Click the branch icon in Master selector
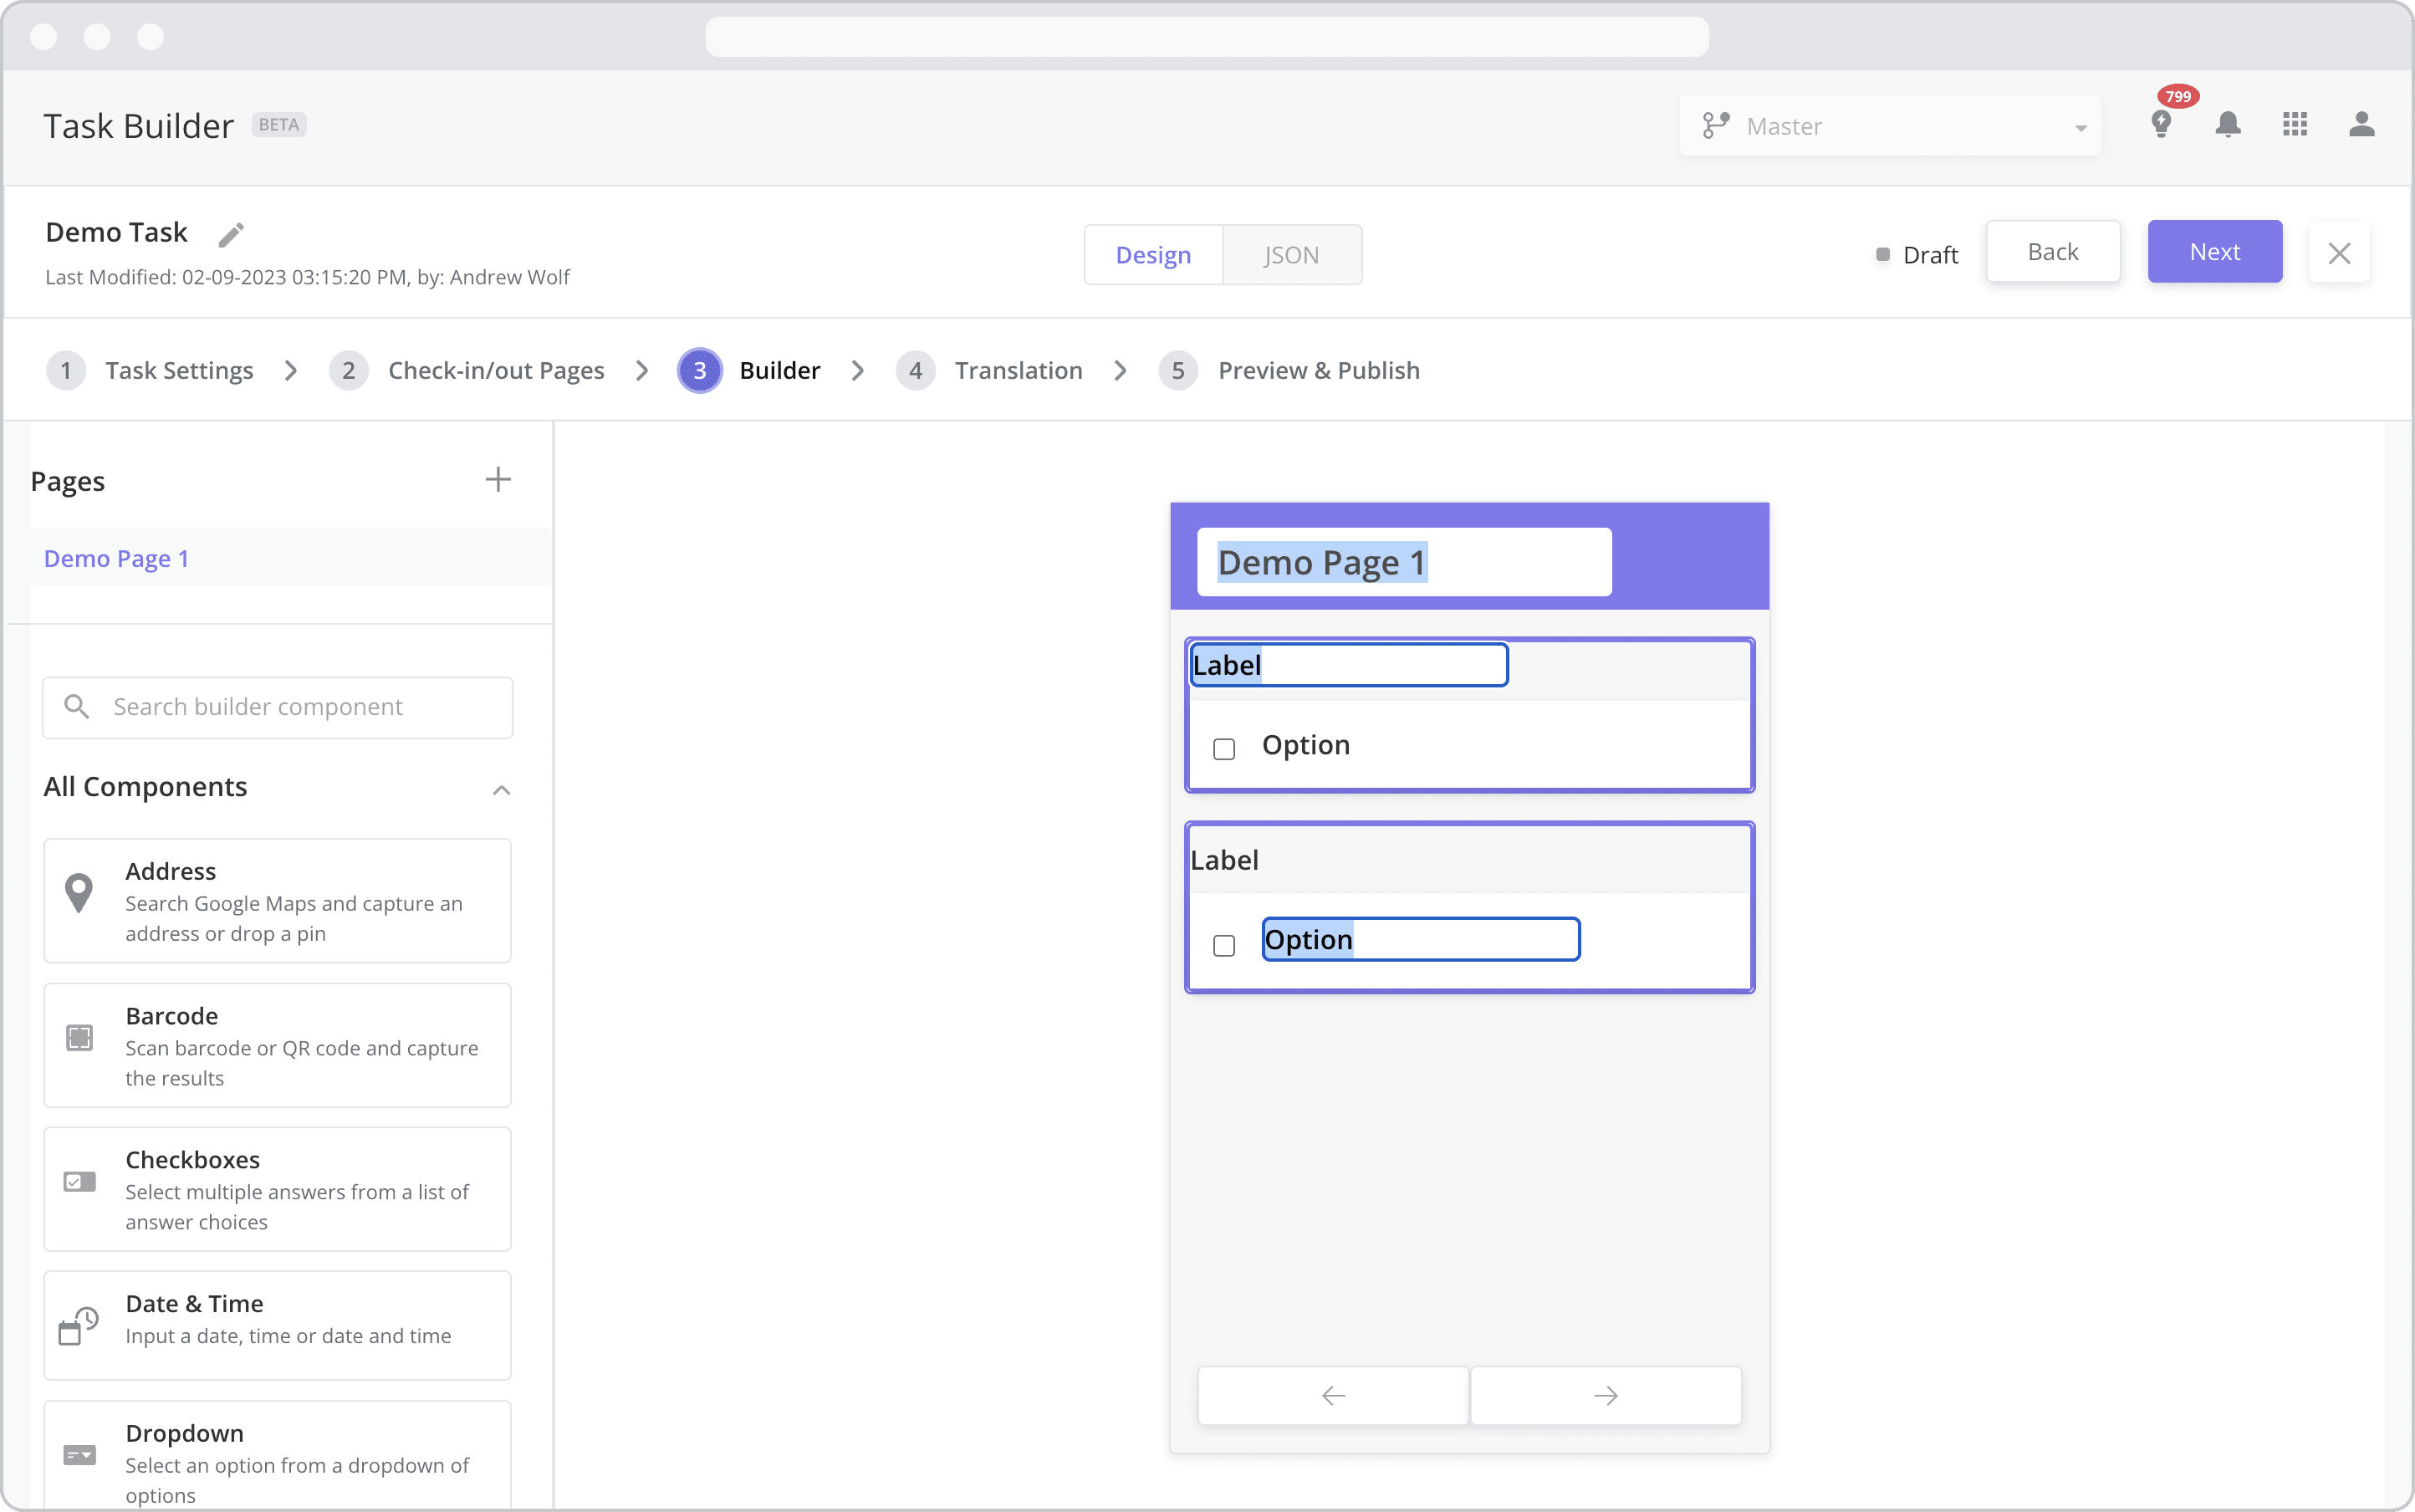Viewport: 2415px width, 1512px height. tap(1716, 126)
